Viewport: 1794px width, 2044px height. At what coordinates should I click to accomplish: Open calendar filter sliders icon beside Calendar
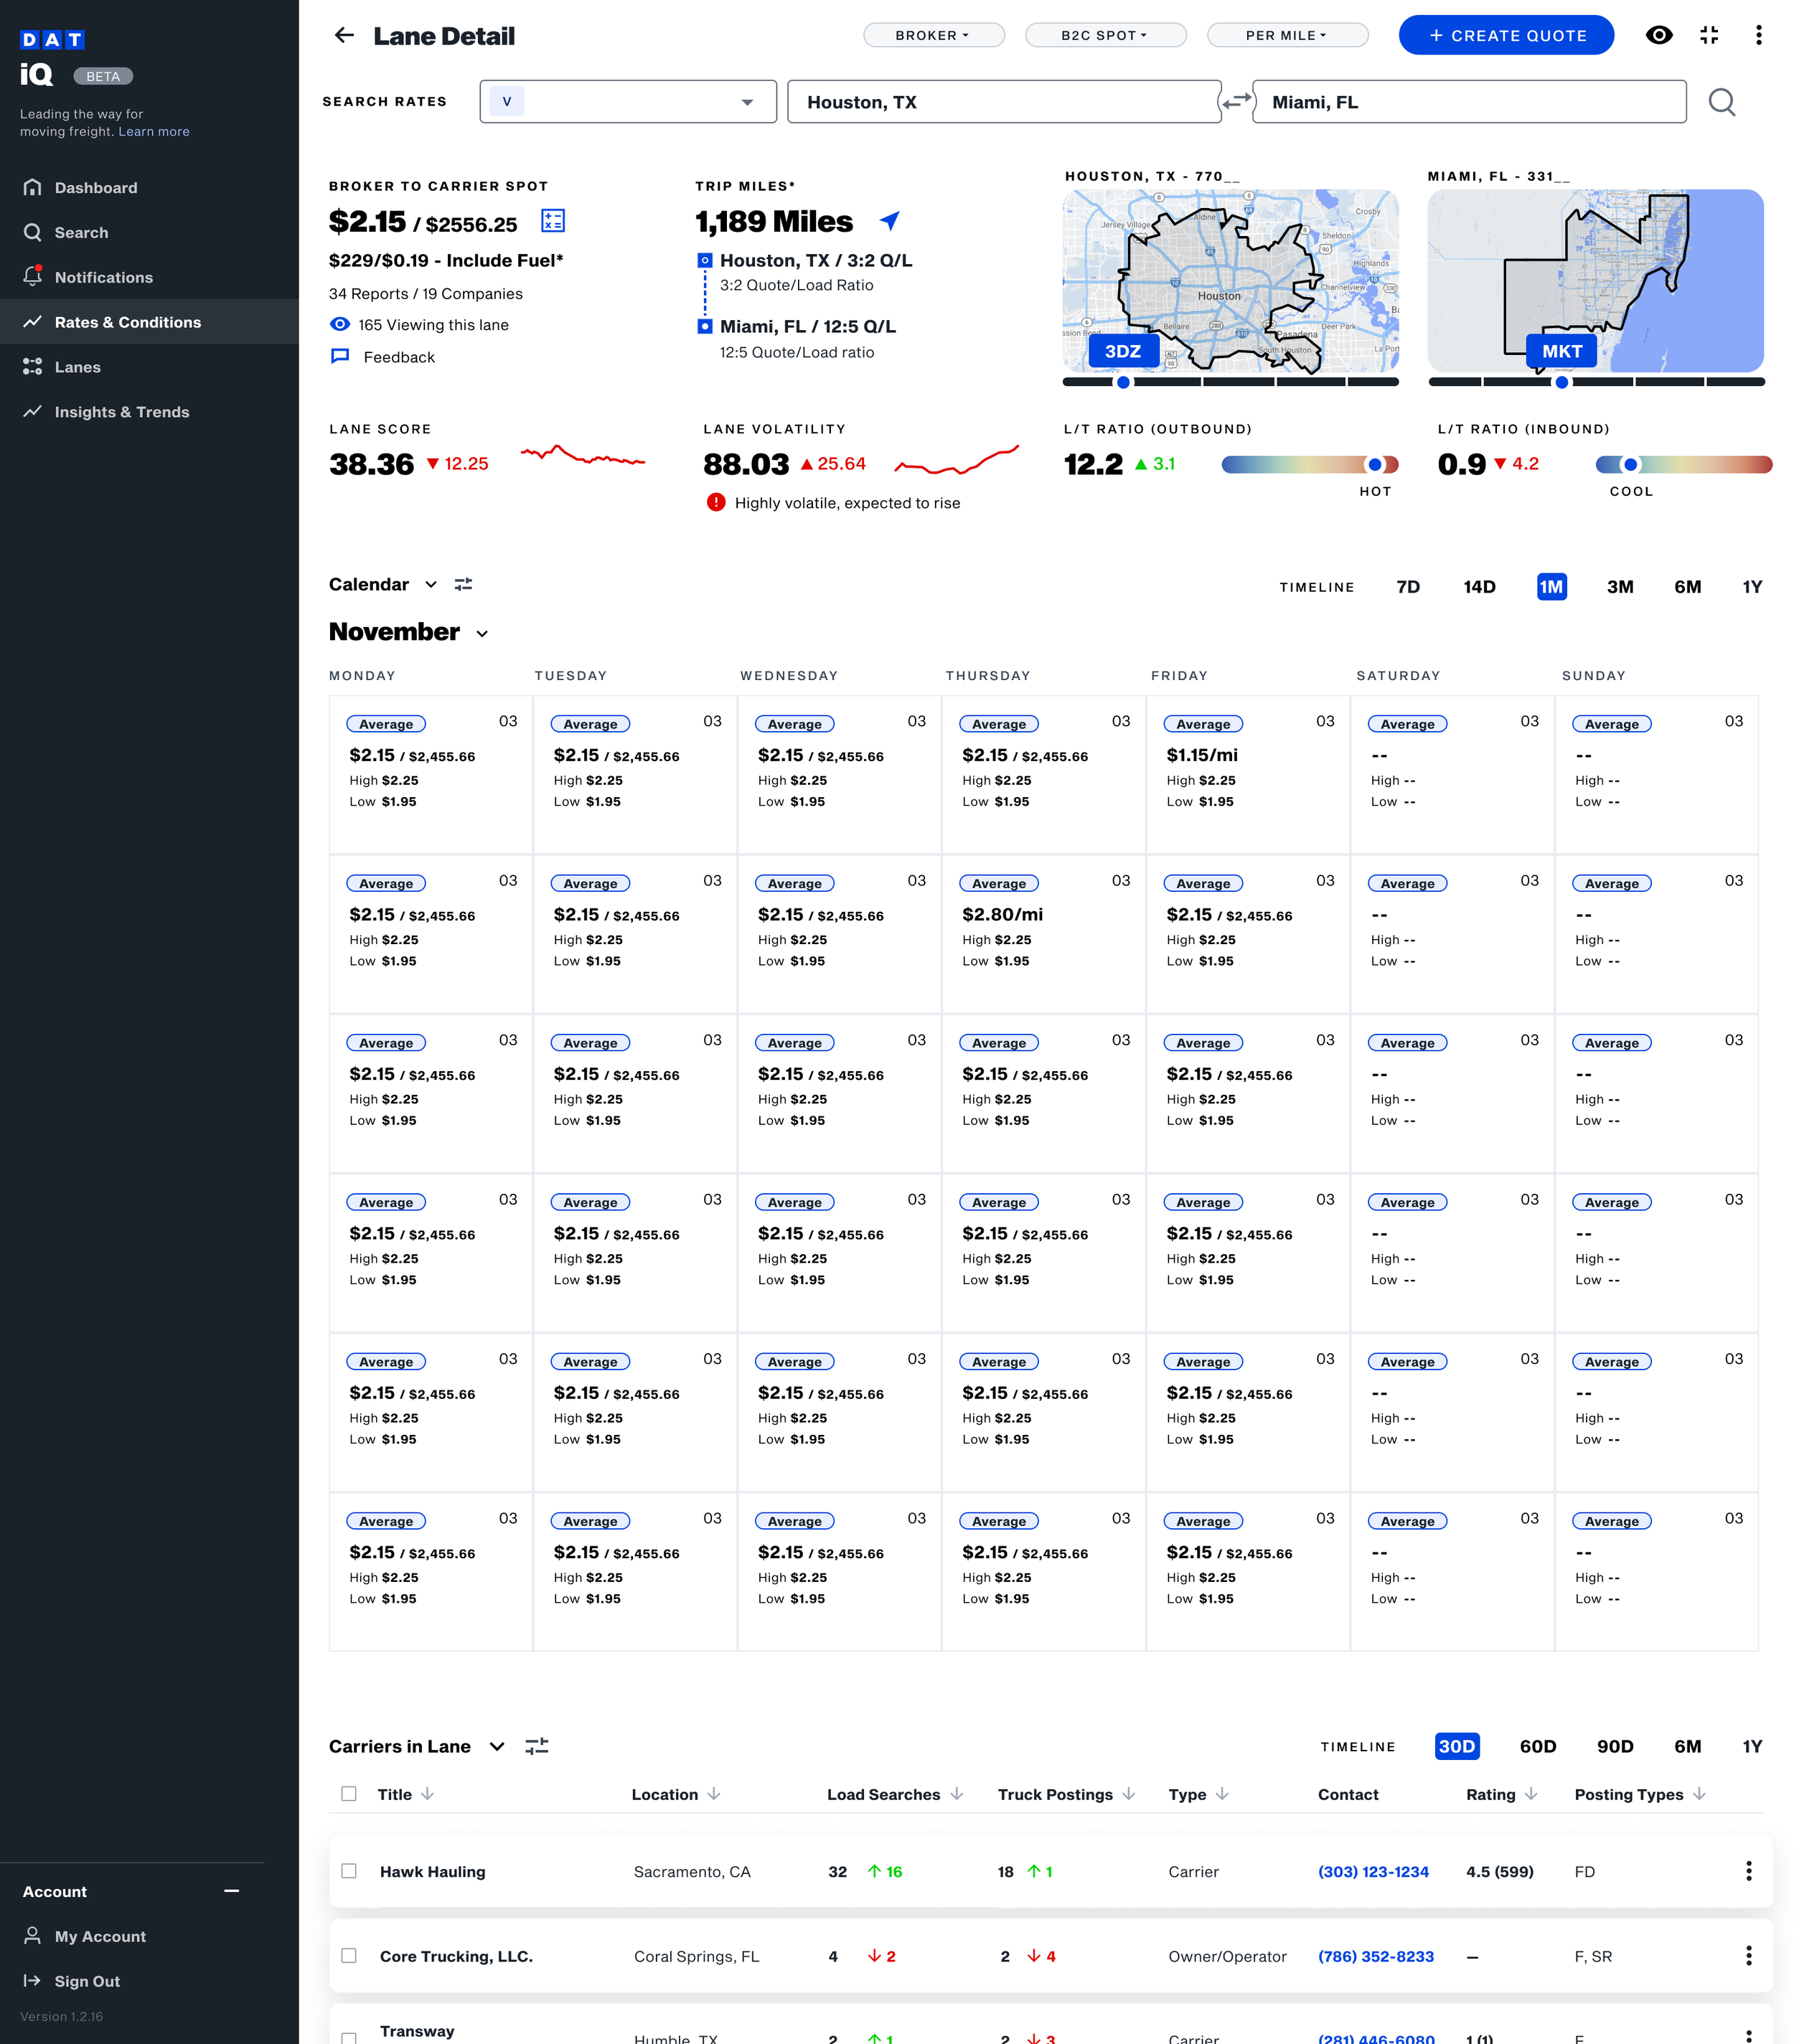coord(463,584)
